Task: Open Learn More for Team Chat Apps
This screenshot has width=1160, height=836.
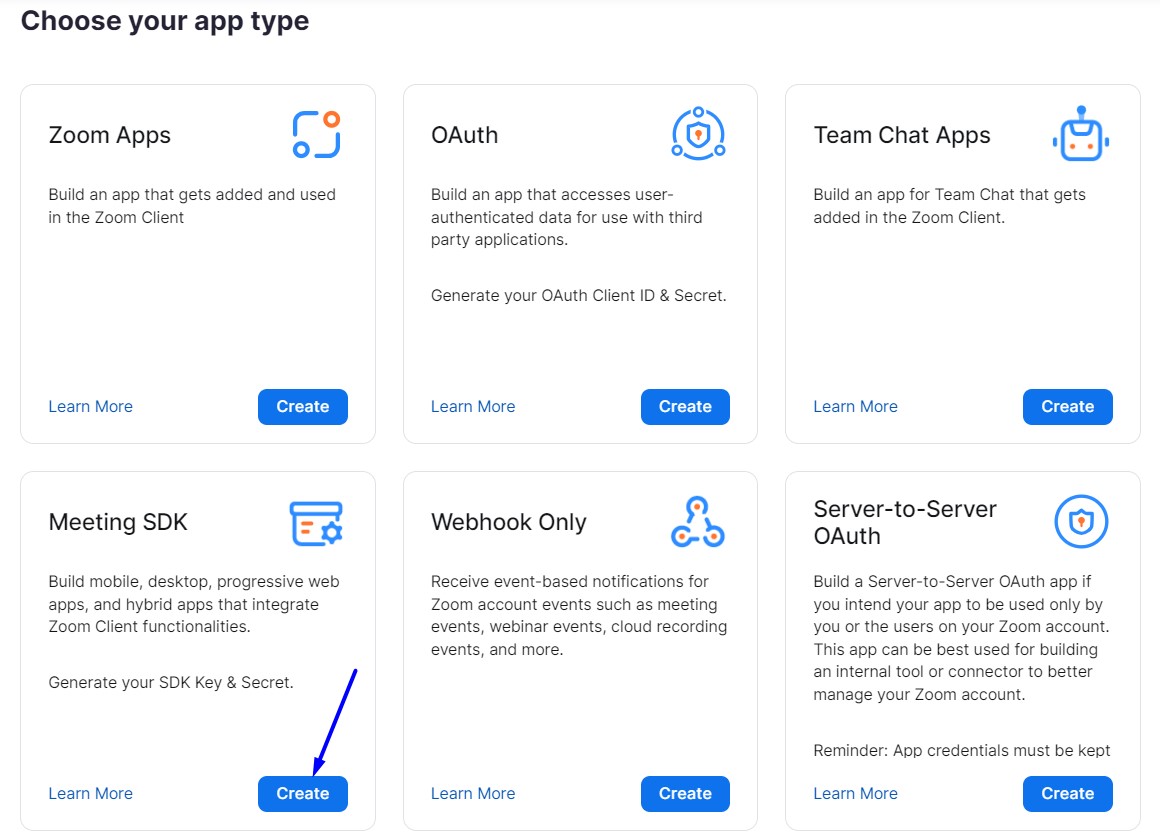Action: tap(855, 406)
